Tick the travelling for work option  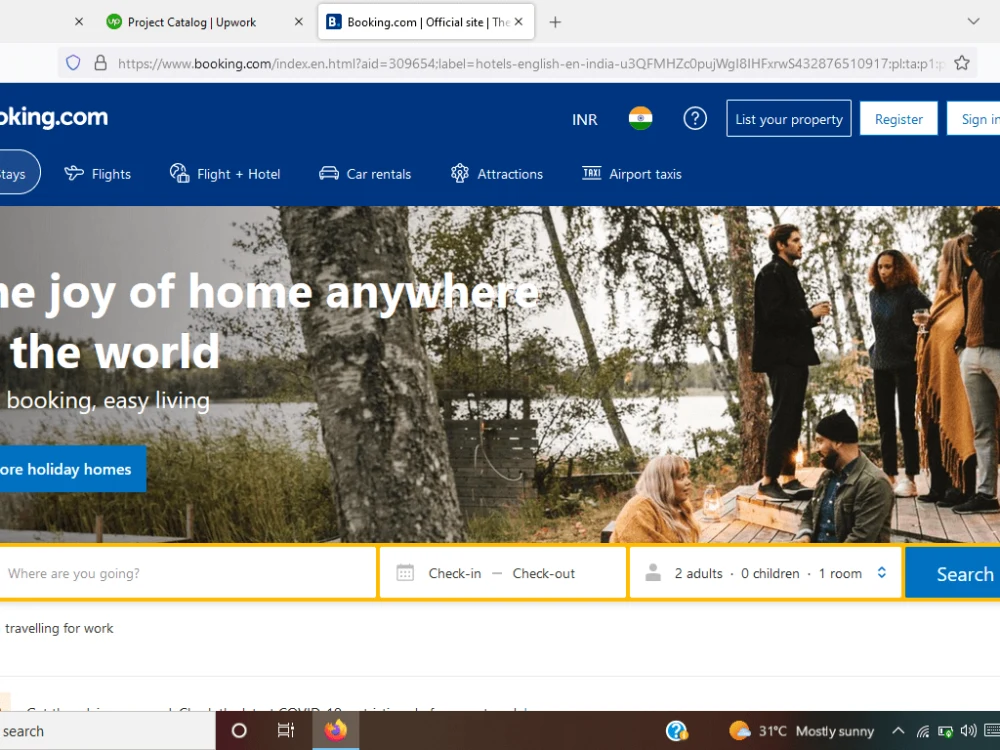coord(59,628)
